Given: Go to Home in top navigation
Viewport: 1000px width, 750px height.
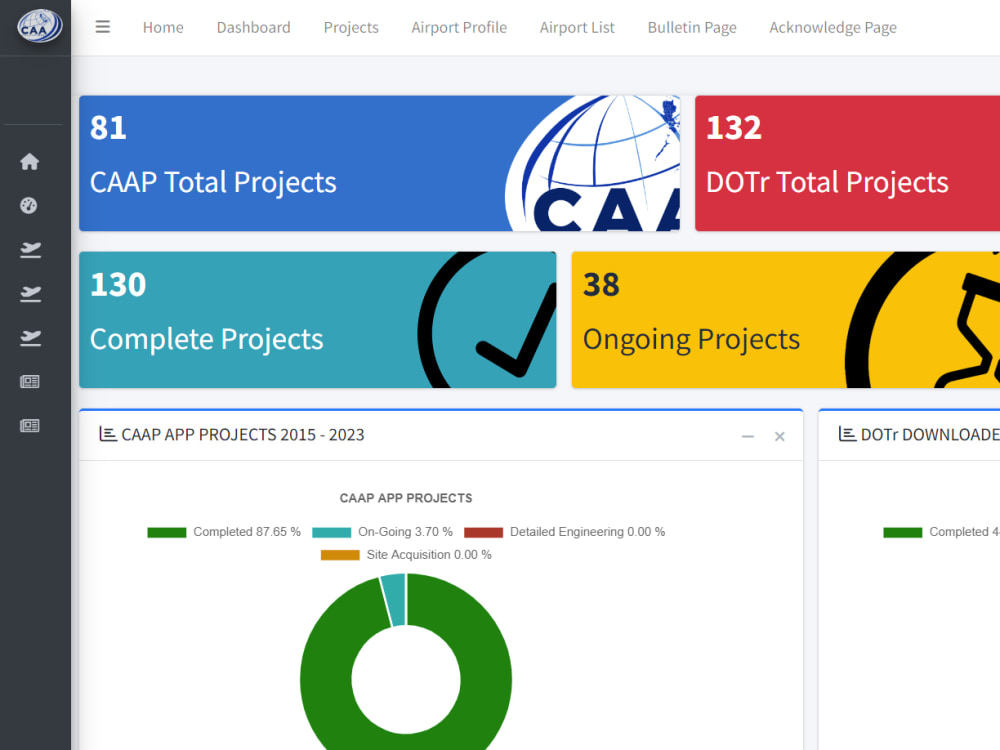Looking at the screenshot, I should (x=163, y=27).
